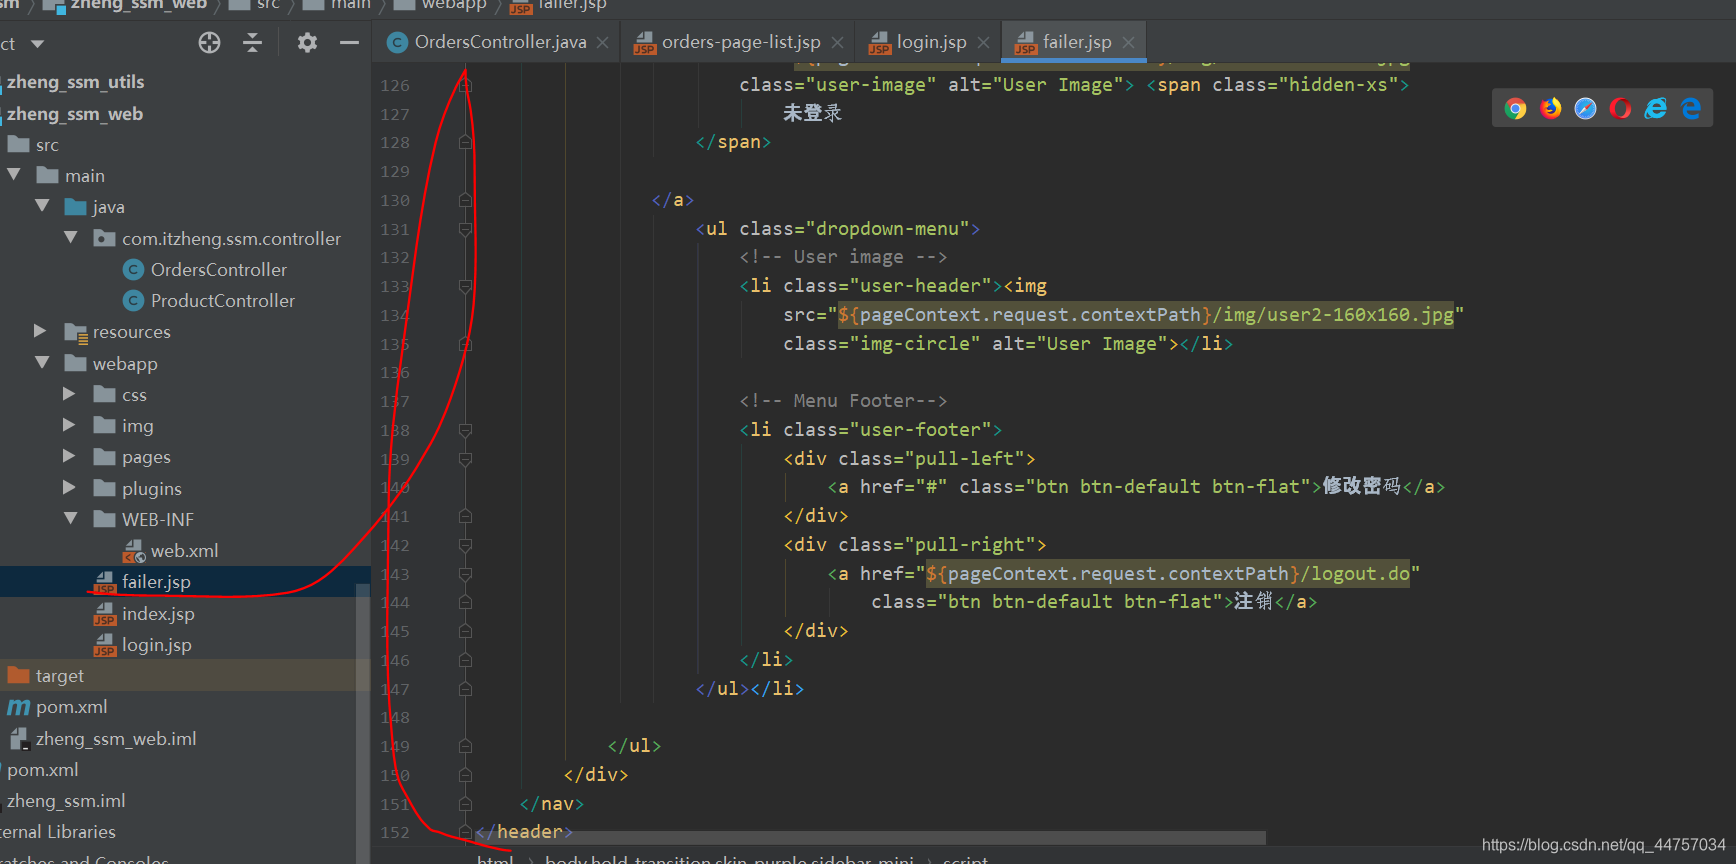Click line number 129 in gutter
Viewport: 1736px width, 864px height.
[395, 171]
